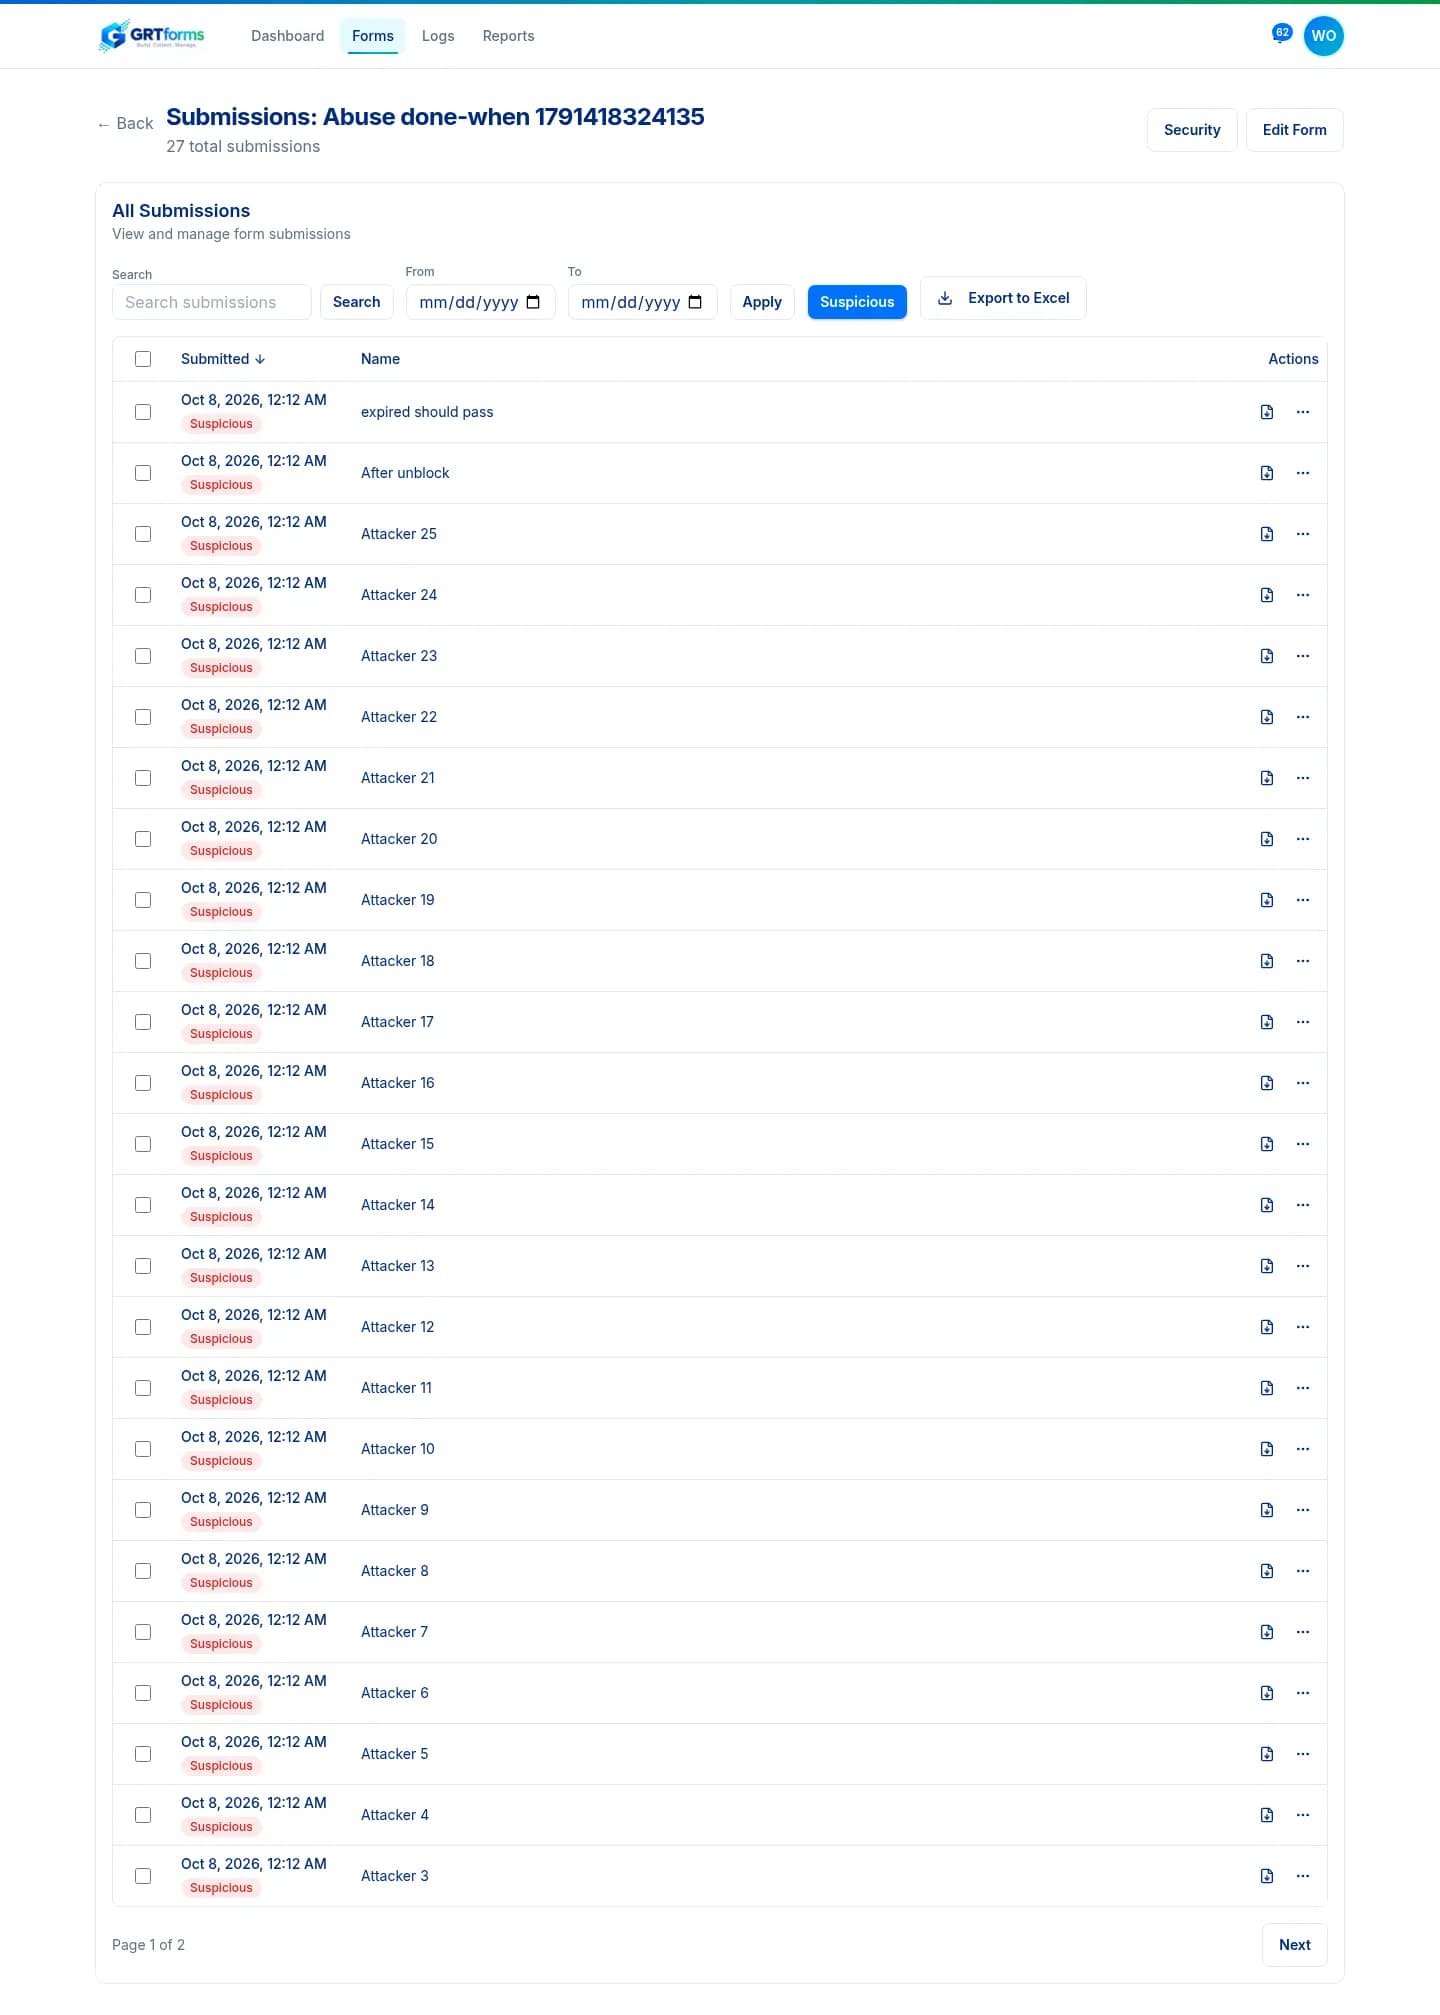The height and width of the screenshot is (2015, 1440).
Task: View submission file icon for Attacker 19
Action: [x=1267, y=900]
